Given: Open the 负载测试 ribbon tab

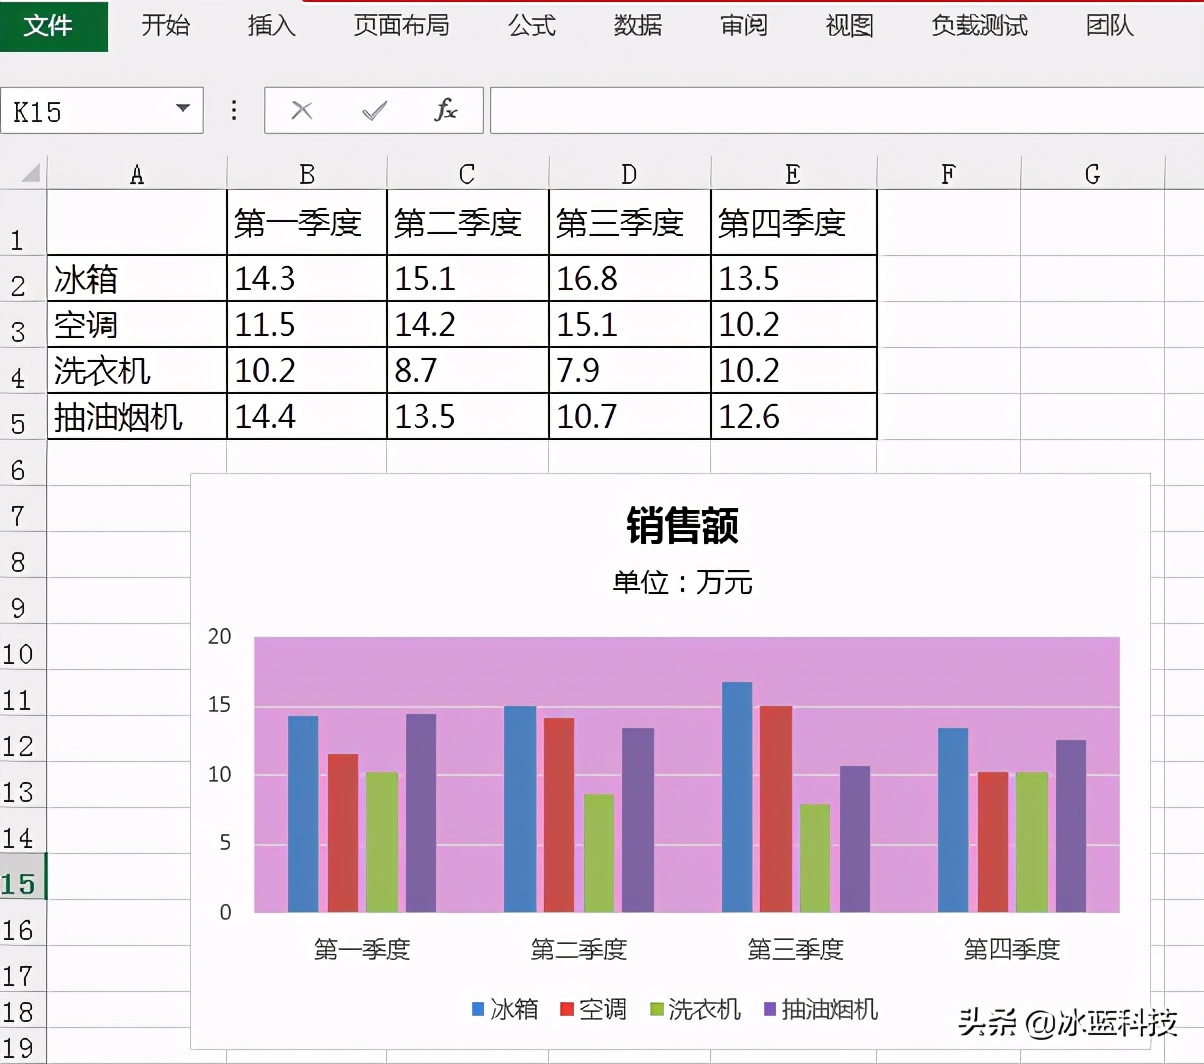Looking at the screenshot, I should pos(979,25).
